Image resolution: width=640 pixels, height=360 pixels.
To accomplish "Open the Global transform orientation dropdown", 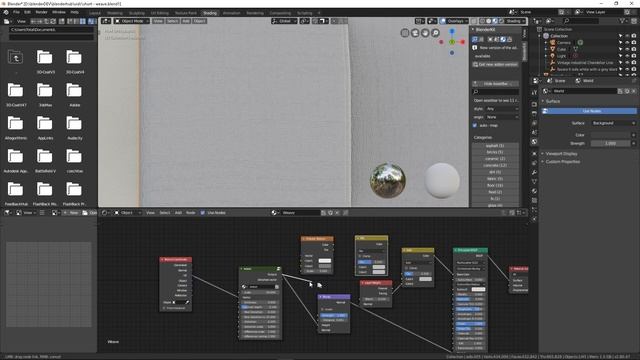I will click(284, 21).
